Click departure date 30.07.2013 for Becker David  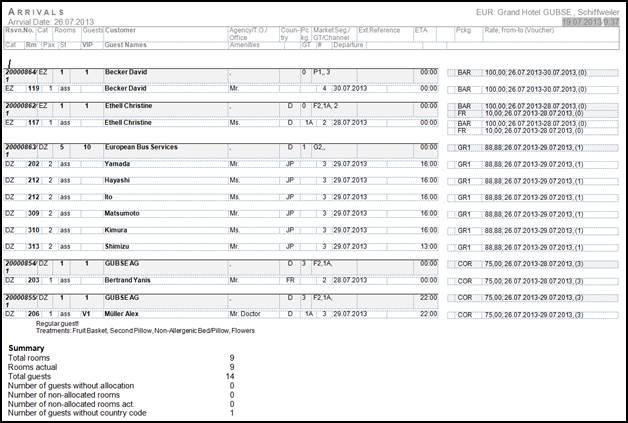pyautogui.click(x=350, y=89)
